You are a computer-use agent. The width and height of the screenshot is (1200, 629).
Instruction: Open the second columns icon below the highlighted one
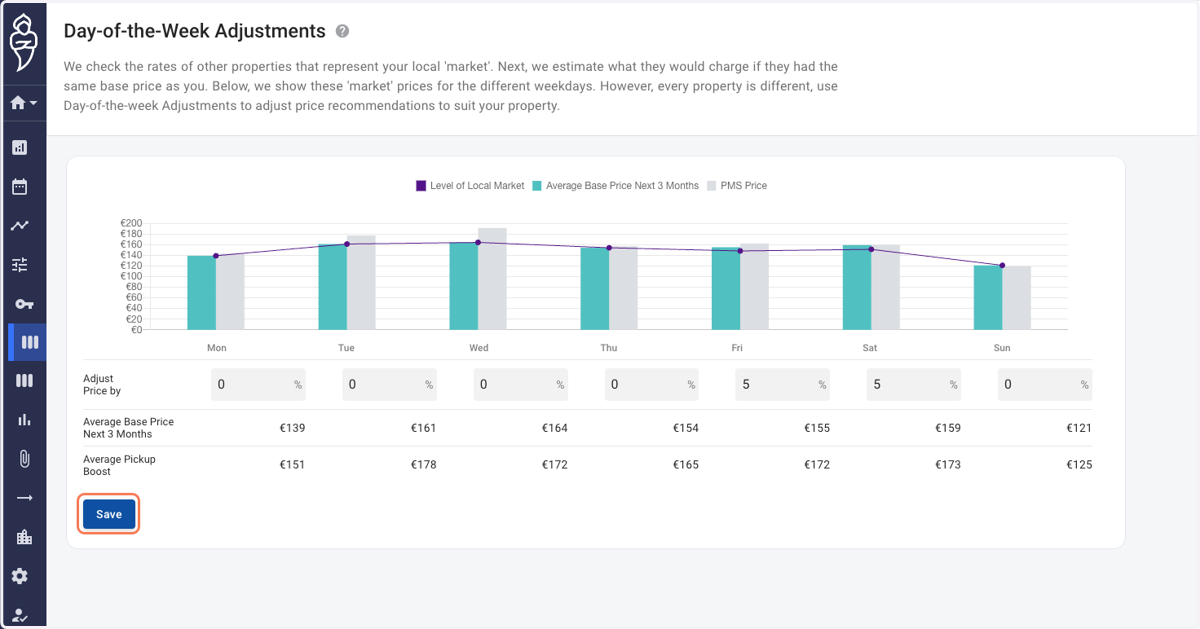coord(24,381)
